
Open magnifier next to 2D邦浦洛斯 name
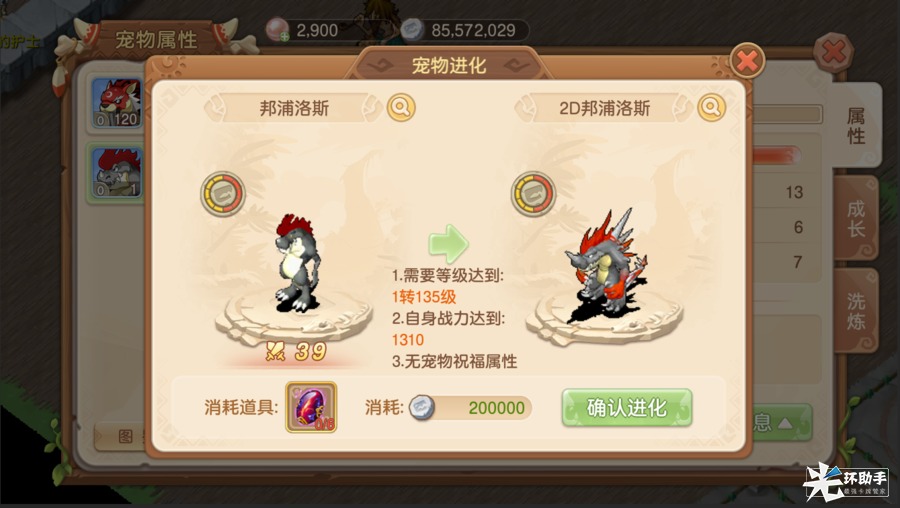(x=711, y=107)
